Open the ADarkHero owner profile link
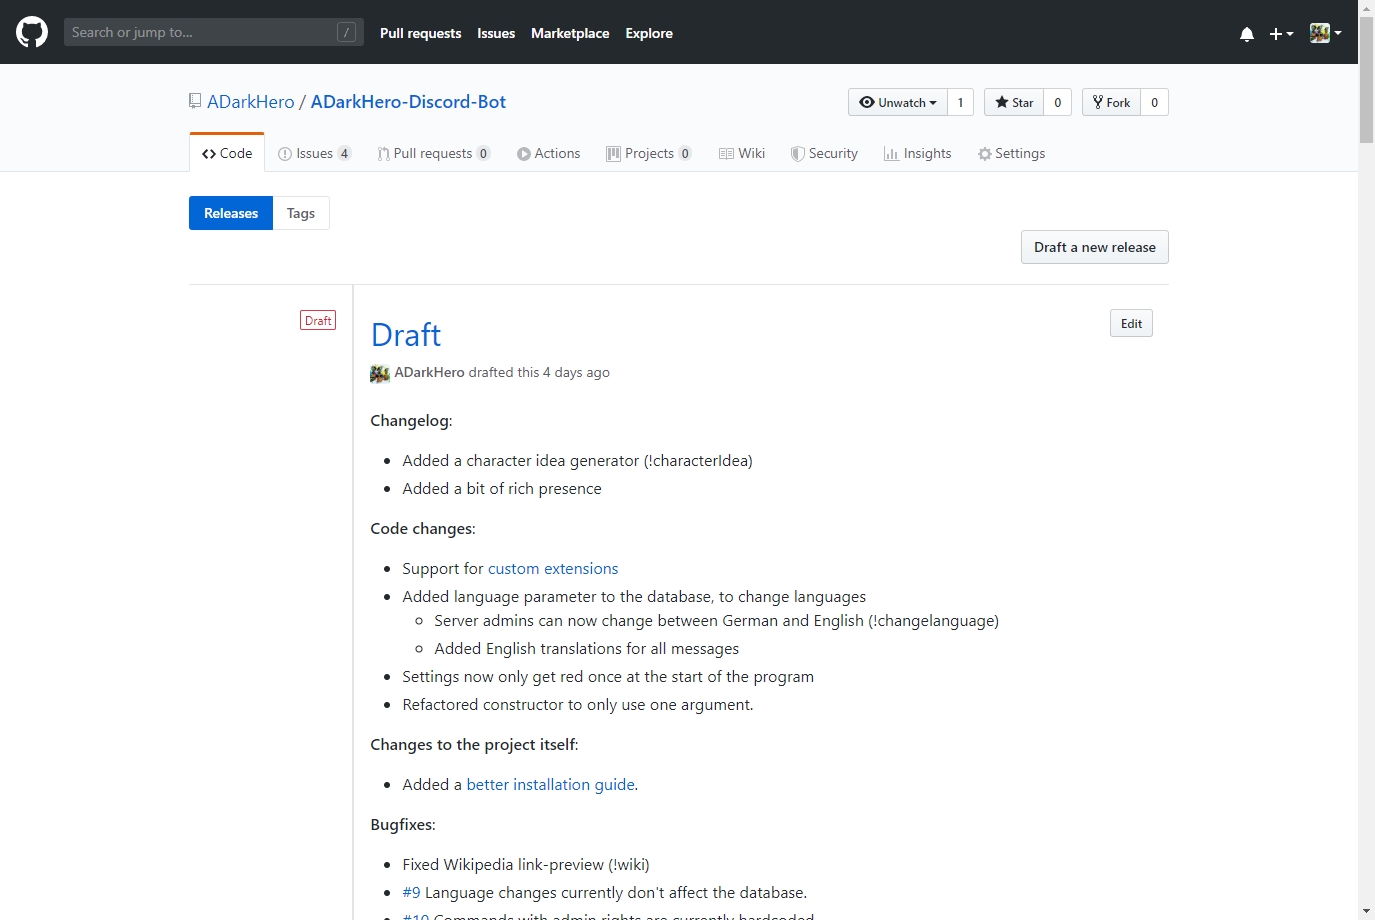Image resolution: width=1375 pixels, height=920 pixels. coord(251,102)
